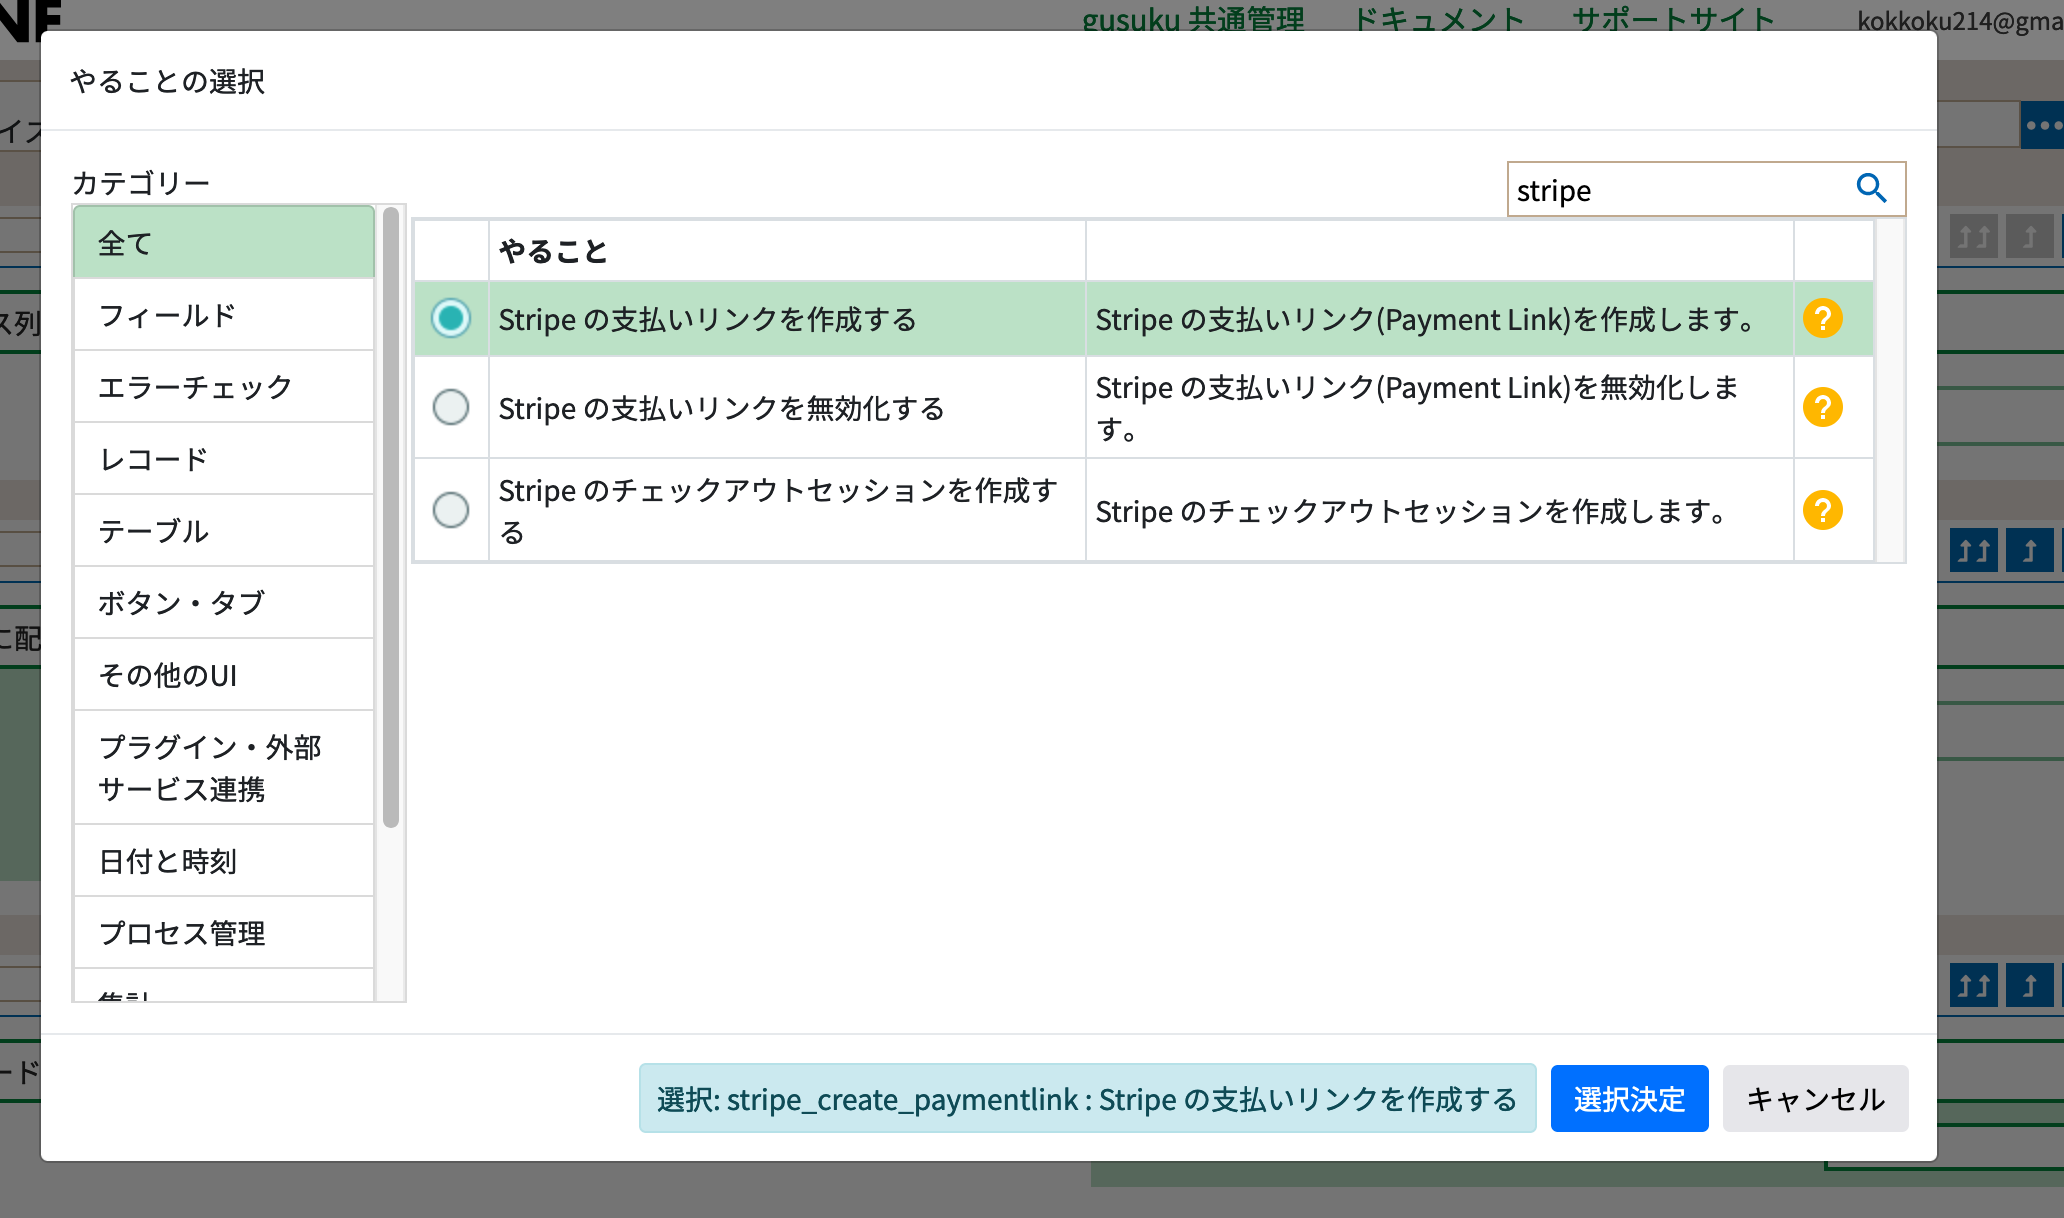Screen dimensions: 2064x1218
Task: Select the radio for Stripe の支払いリンクを作成する
Action: [x=451, y=318]
